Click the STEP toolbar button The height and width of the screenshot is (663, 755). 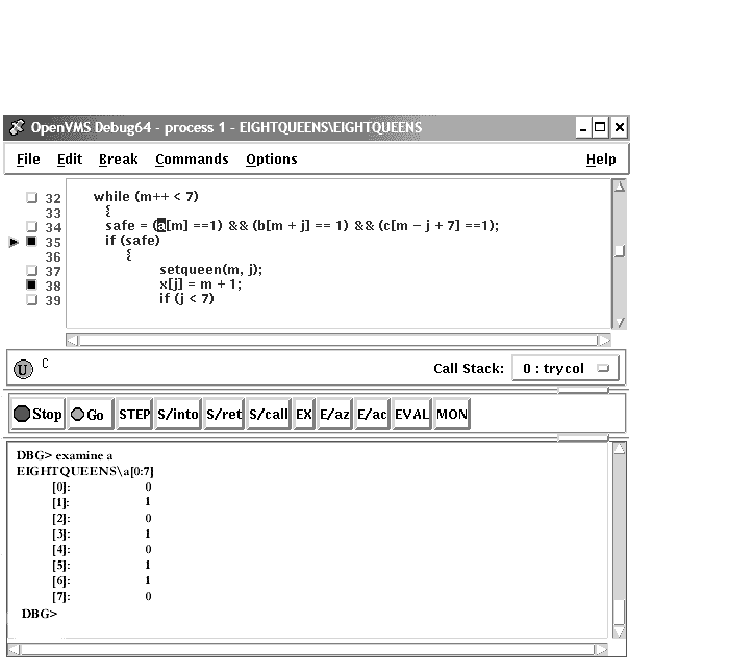coord(134,414)
